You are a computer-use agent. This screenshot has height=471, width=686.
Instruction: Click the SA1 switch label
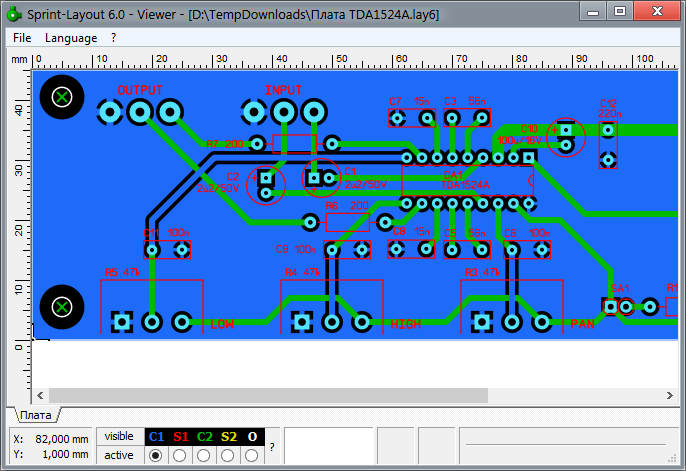620,289
